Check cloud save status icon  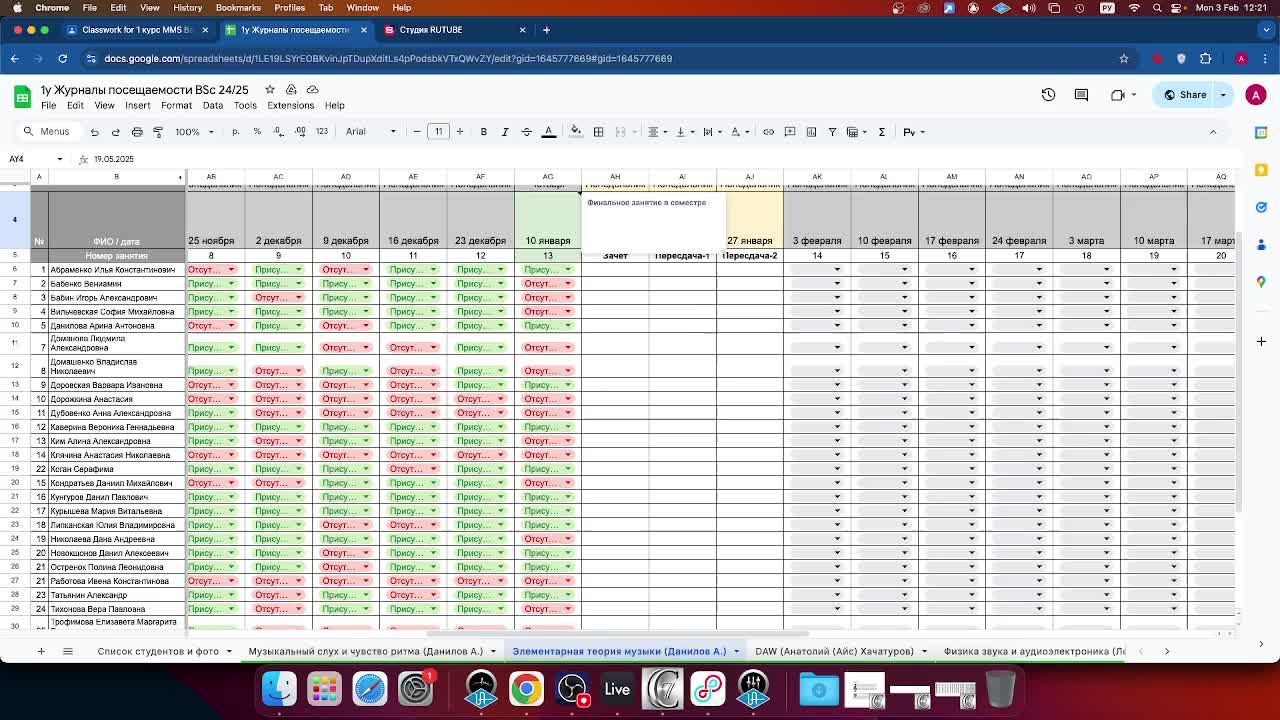click(312, 90)
